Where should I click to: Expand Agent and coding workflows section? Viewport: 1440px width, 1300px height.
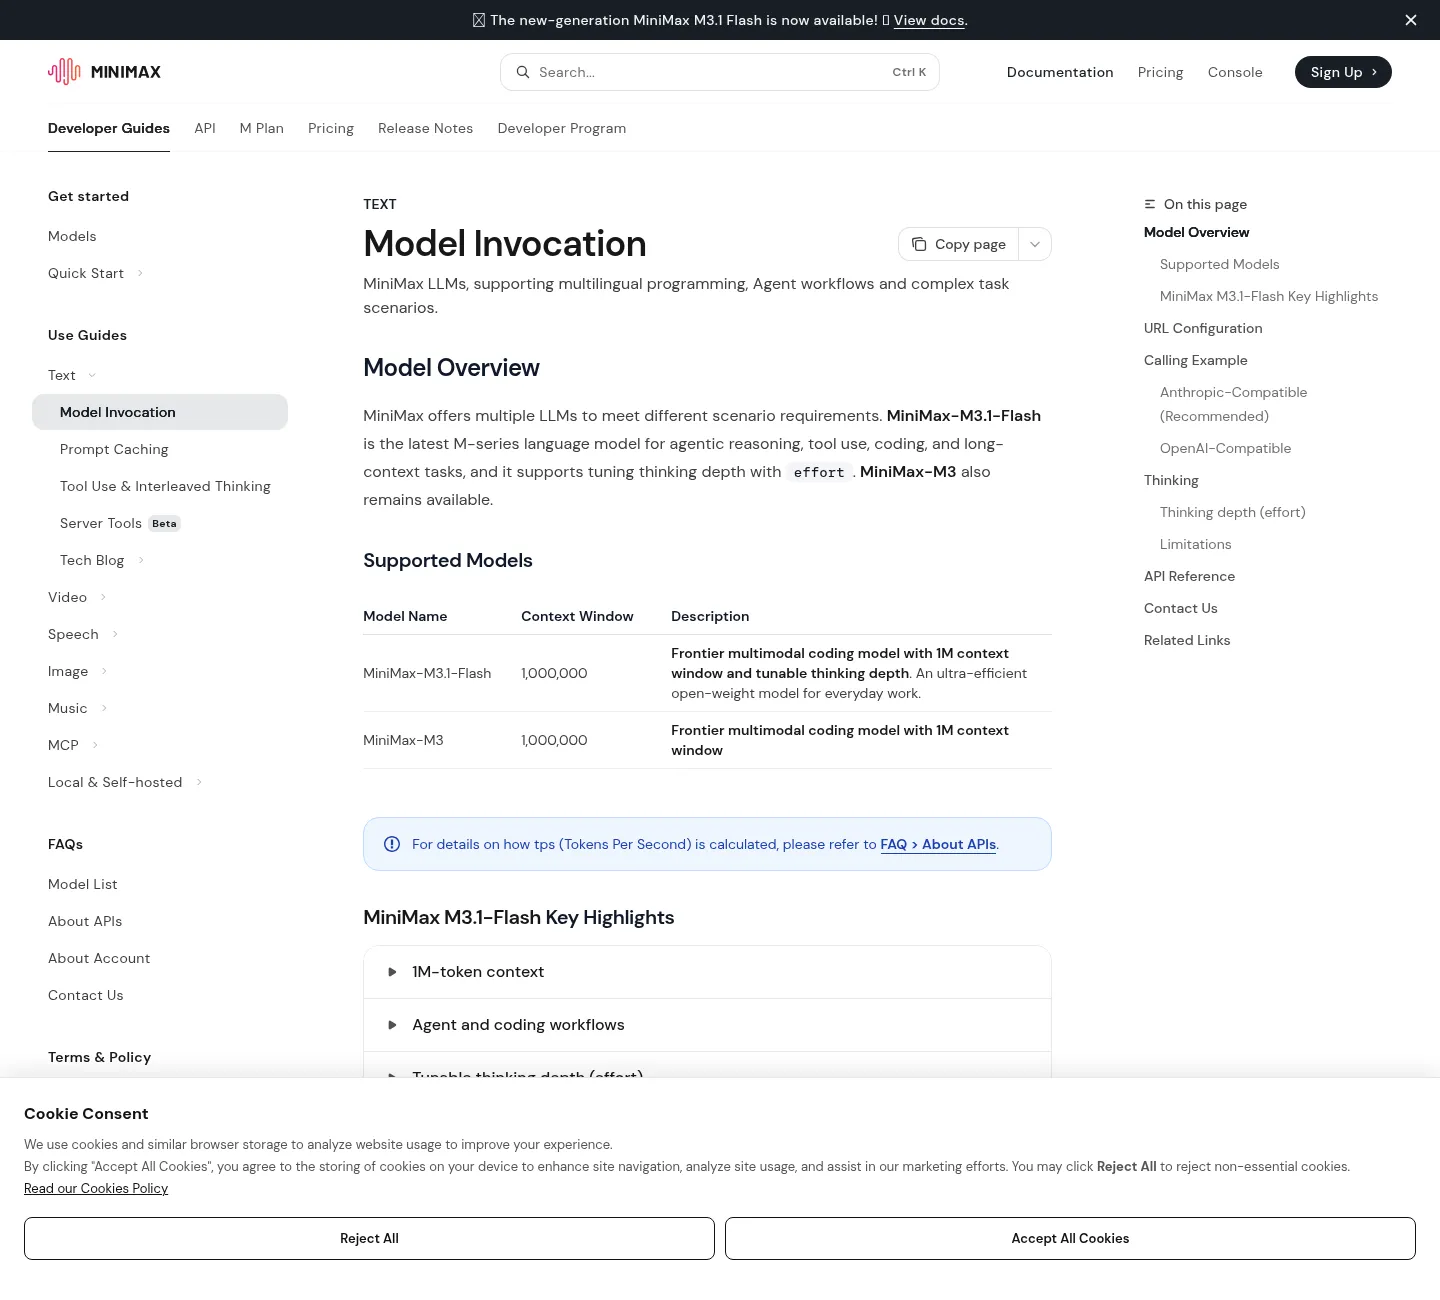click(x=707, y=1025)
